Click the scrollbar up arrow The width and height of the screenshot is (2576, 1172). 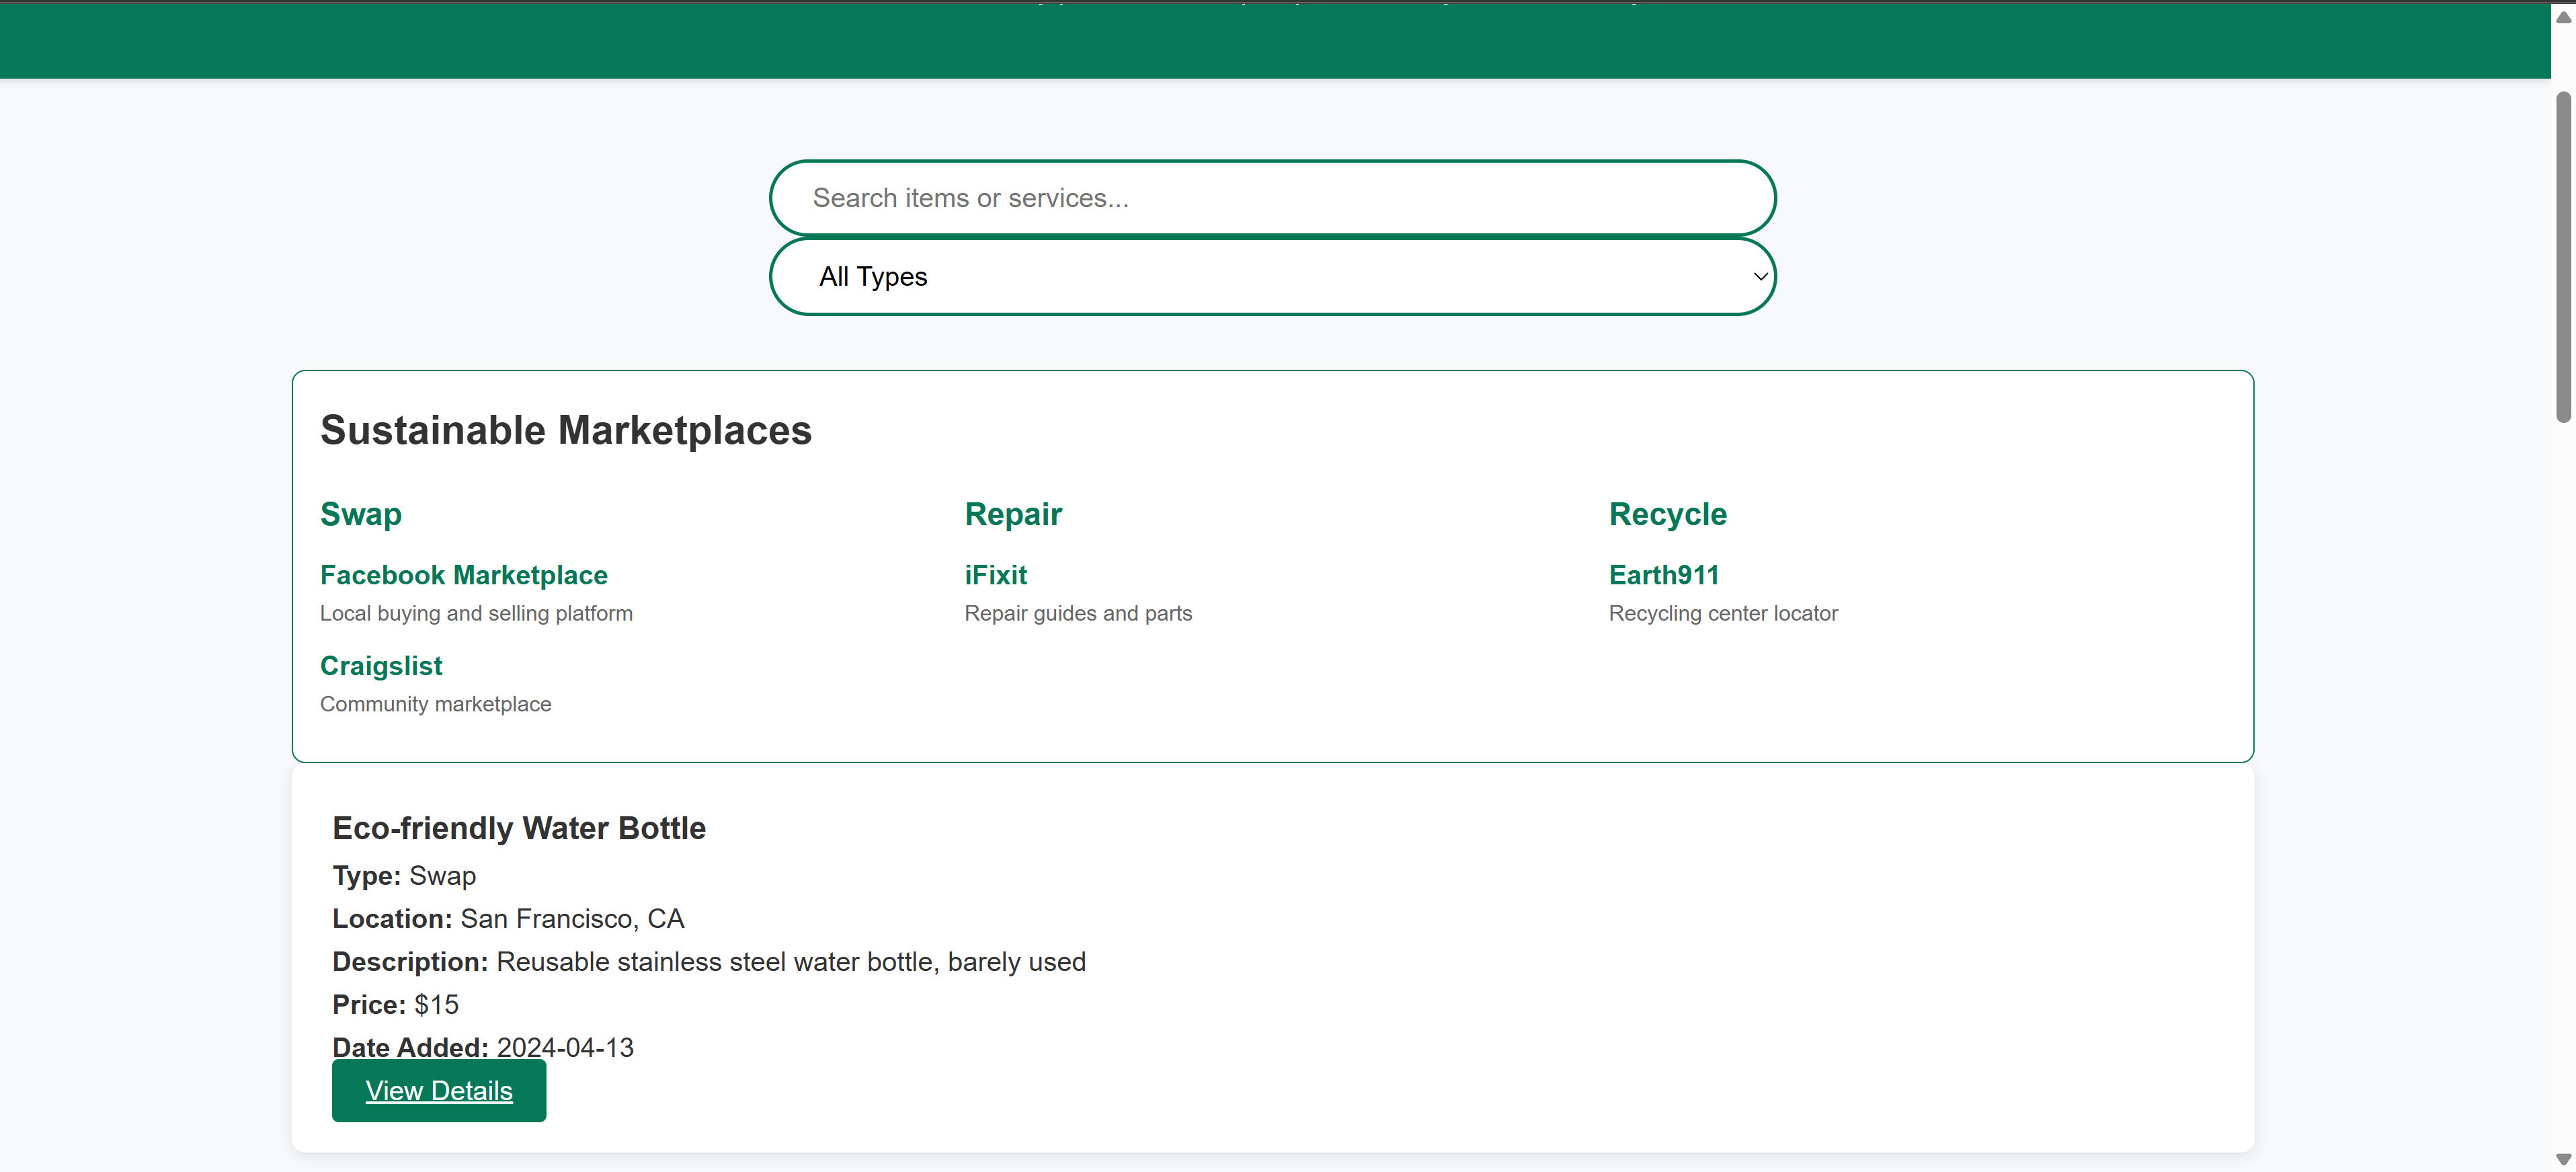coord(2563,17)
